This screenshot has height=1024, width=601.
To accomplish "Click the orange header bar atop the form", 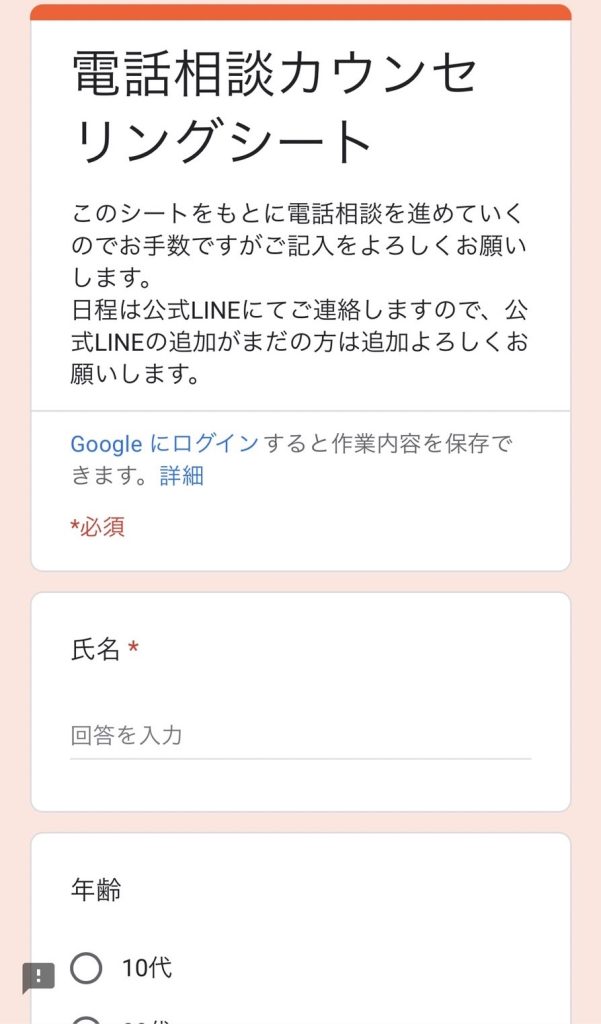I will click(x=300, y=12).
